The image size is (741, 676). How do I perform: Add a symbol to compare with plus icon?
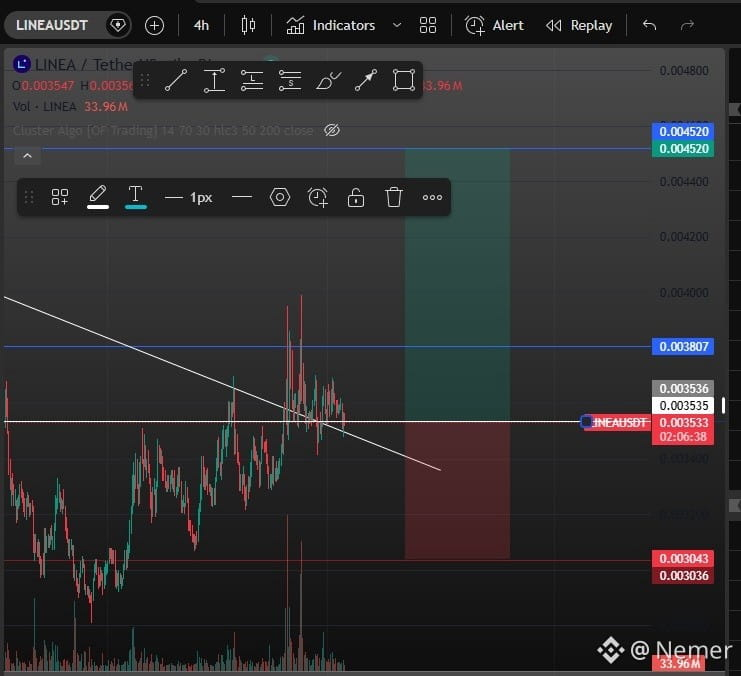pyautogui.click(x=154, y=26)
